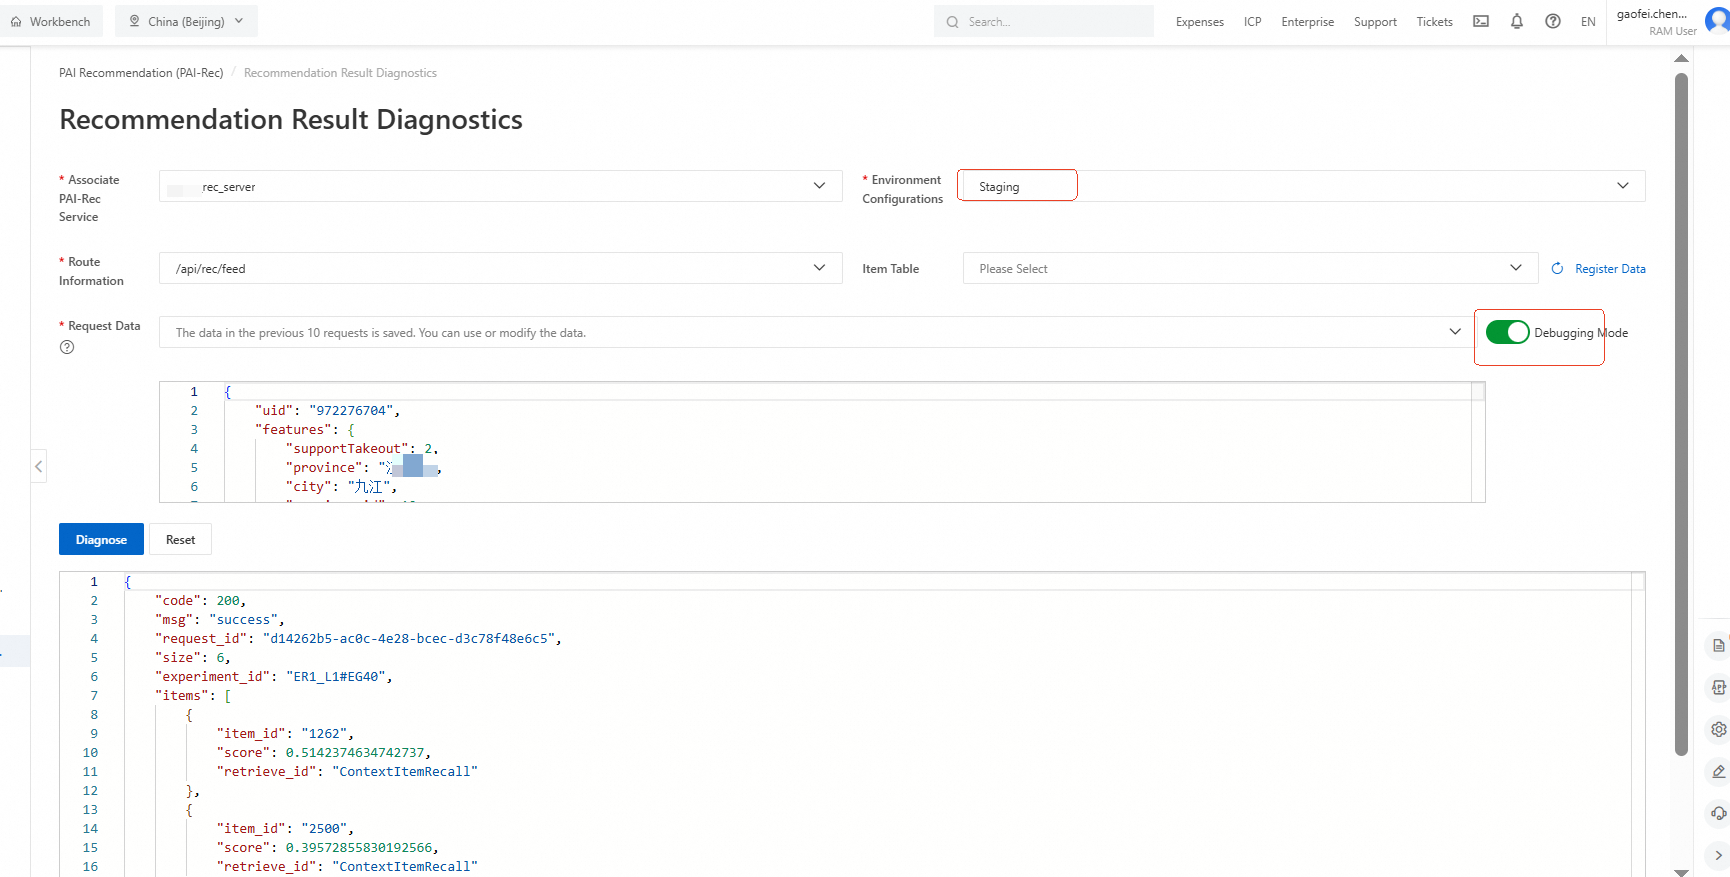Viewport: 1730px width, 877px height.
Task: Open the Cloud Shell terminal icon
Action: pos(1481,21)
